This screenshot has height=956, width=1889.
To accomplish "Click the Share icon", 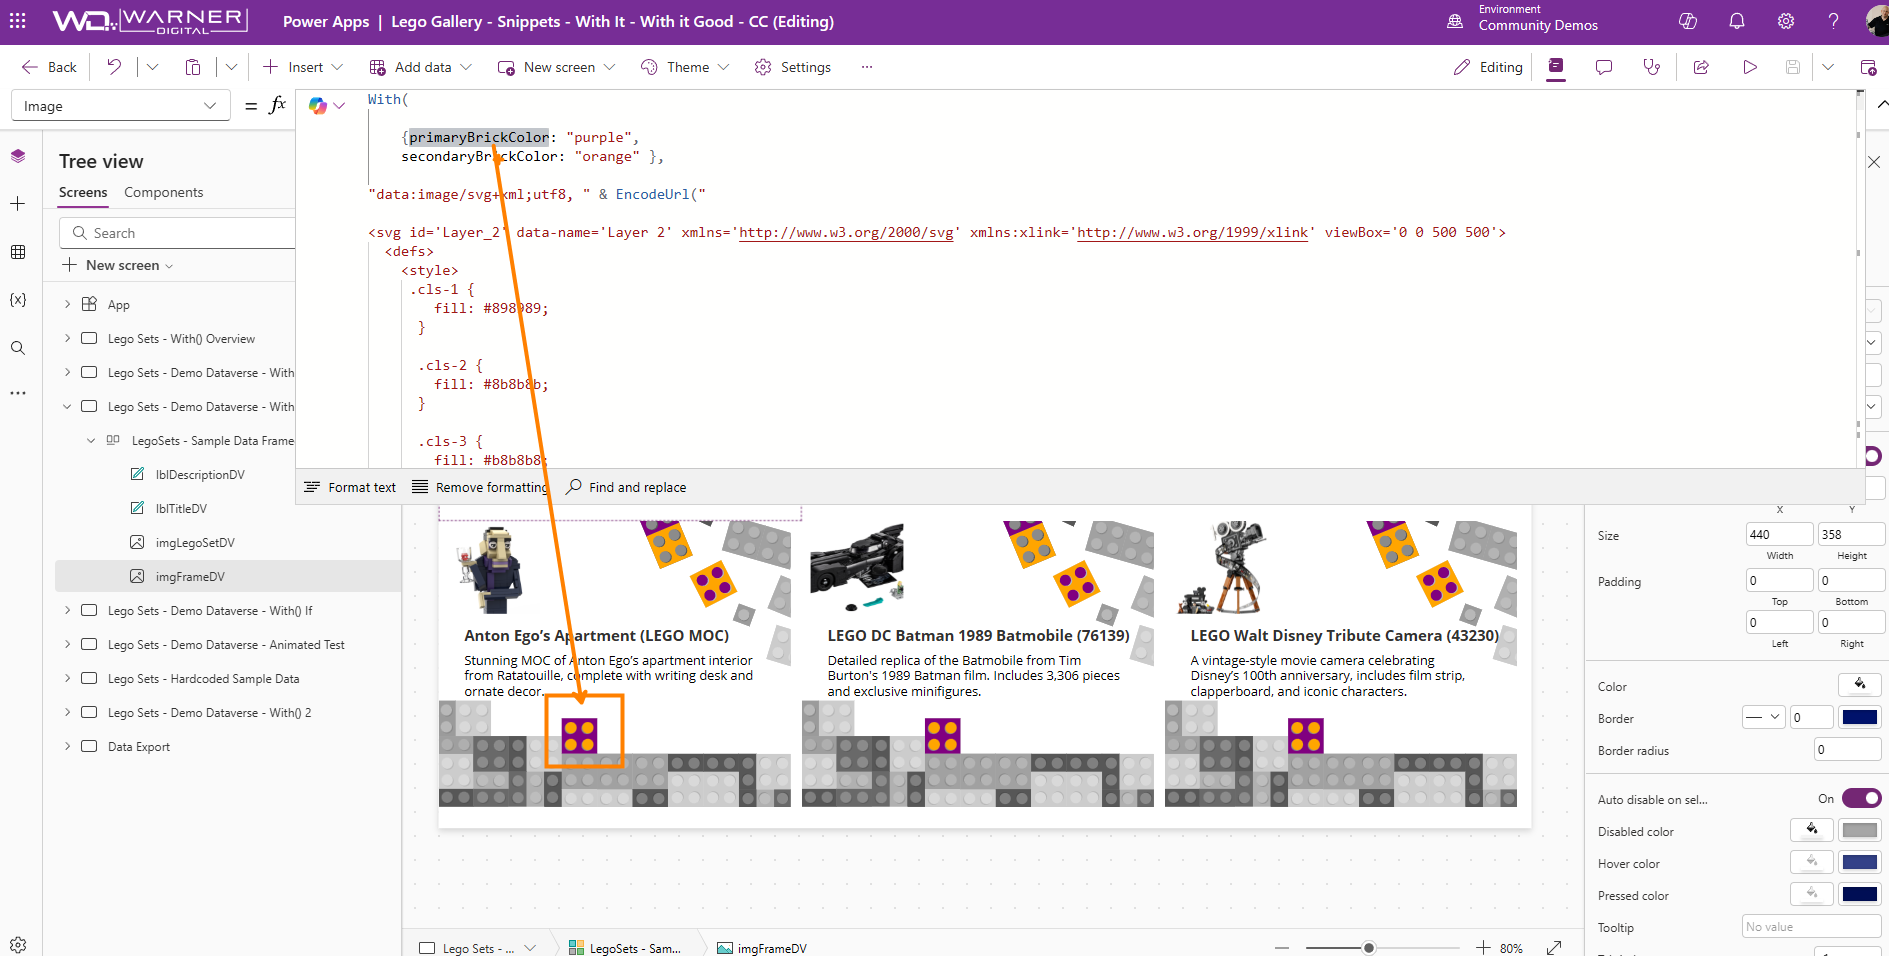I will click(1701, 67).
